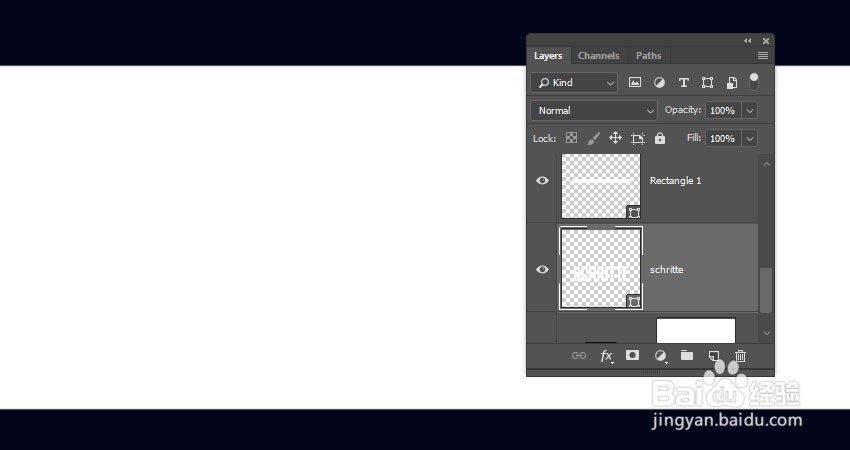The image size is (850, 450).
Task: Delete layer with trash icon
Action: click(x=740, y=356)
